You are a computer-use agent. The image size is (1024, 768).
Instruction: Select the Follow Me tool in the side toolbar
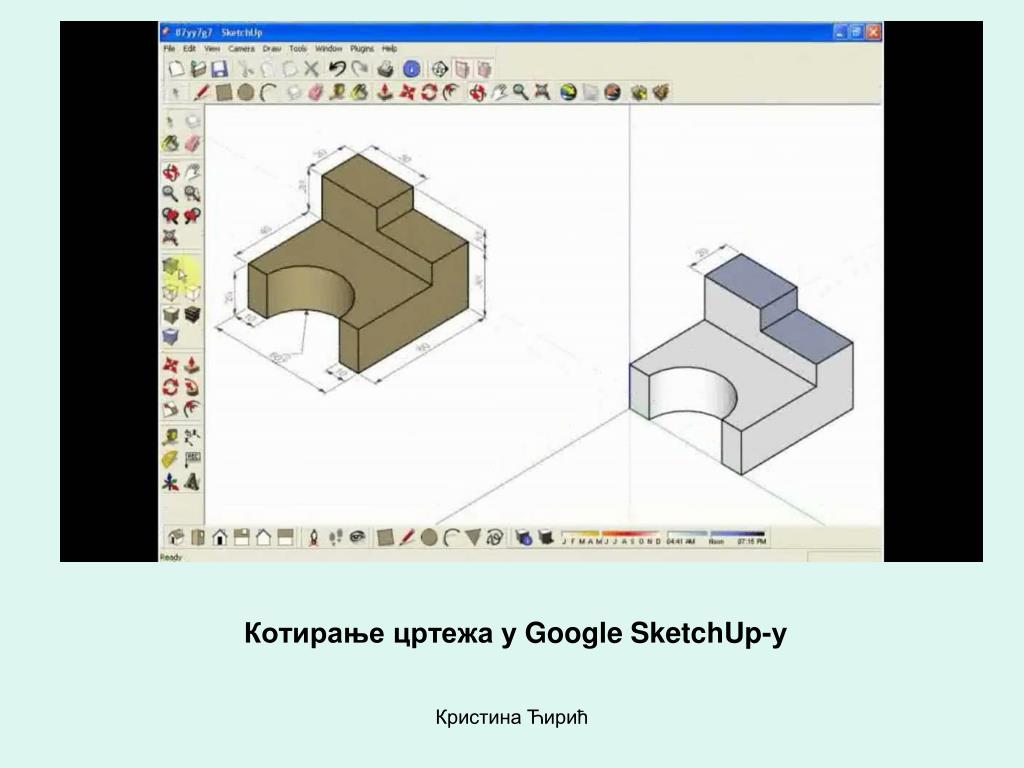coord(192,387)
